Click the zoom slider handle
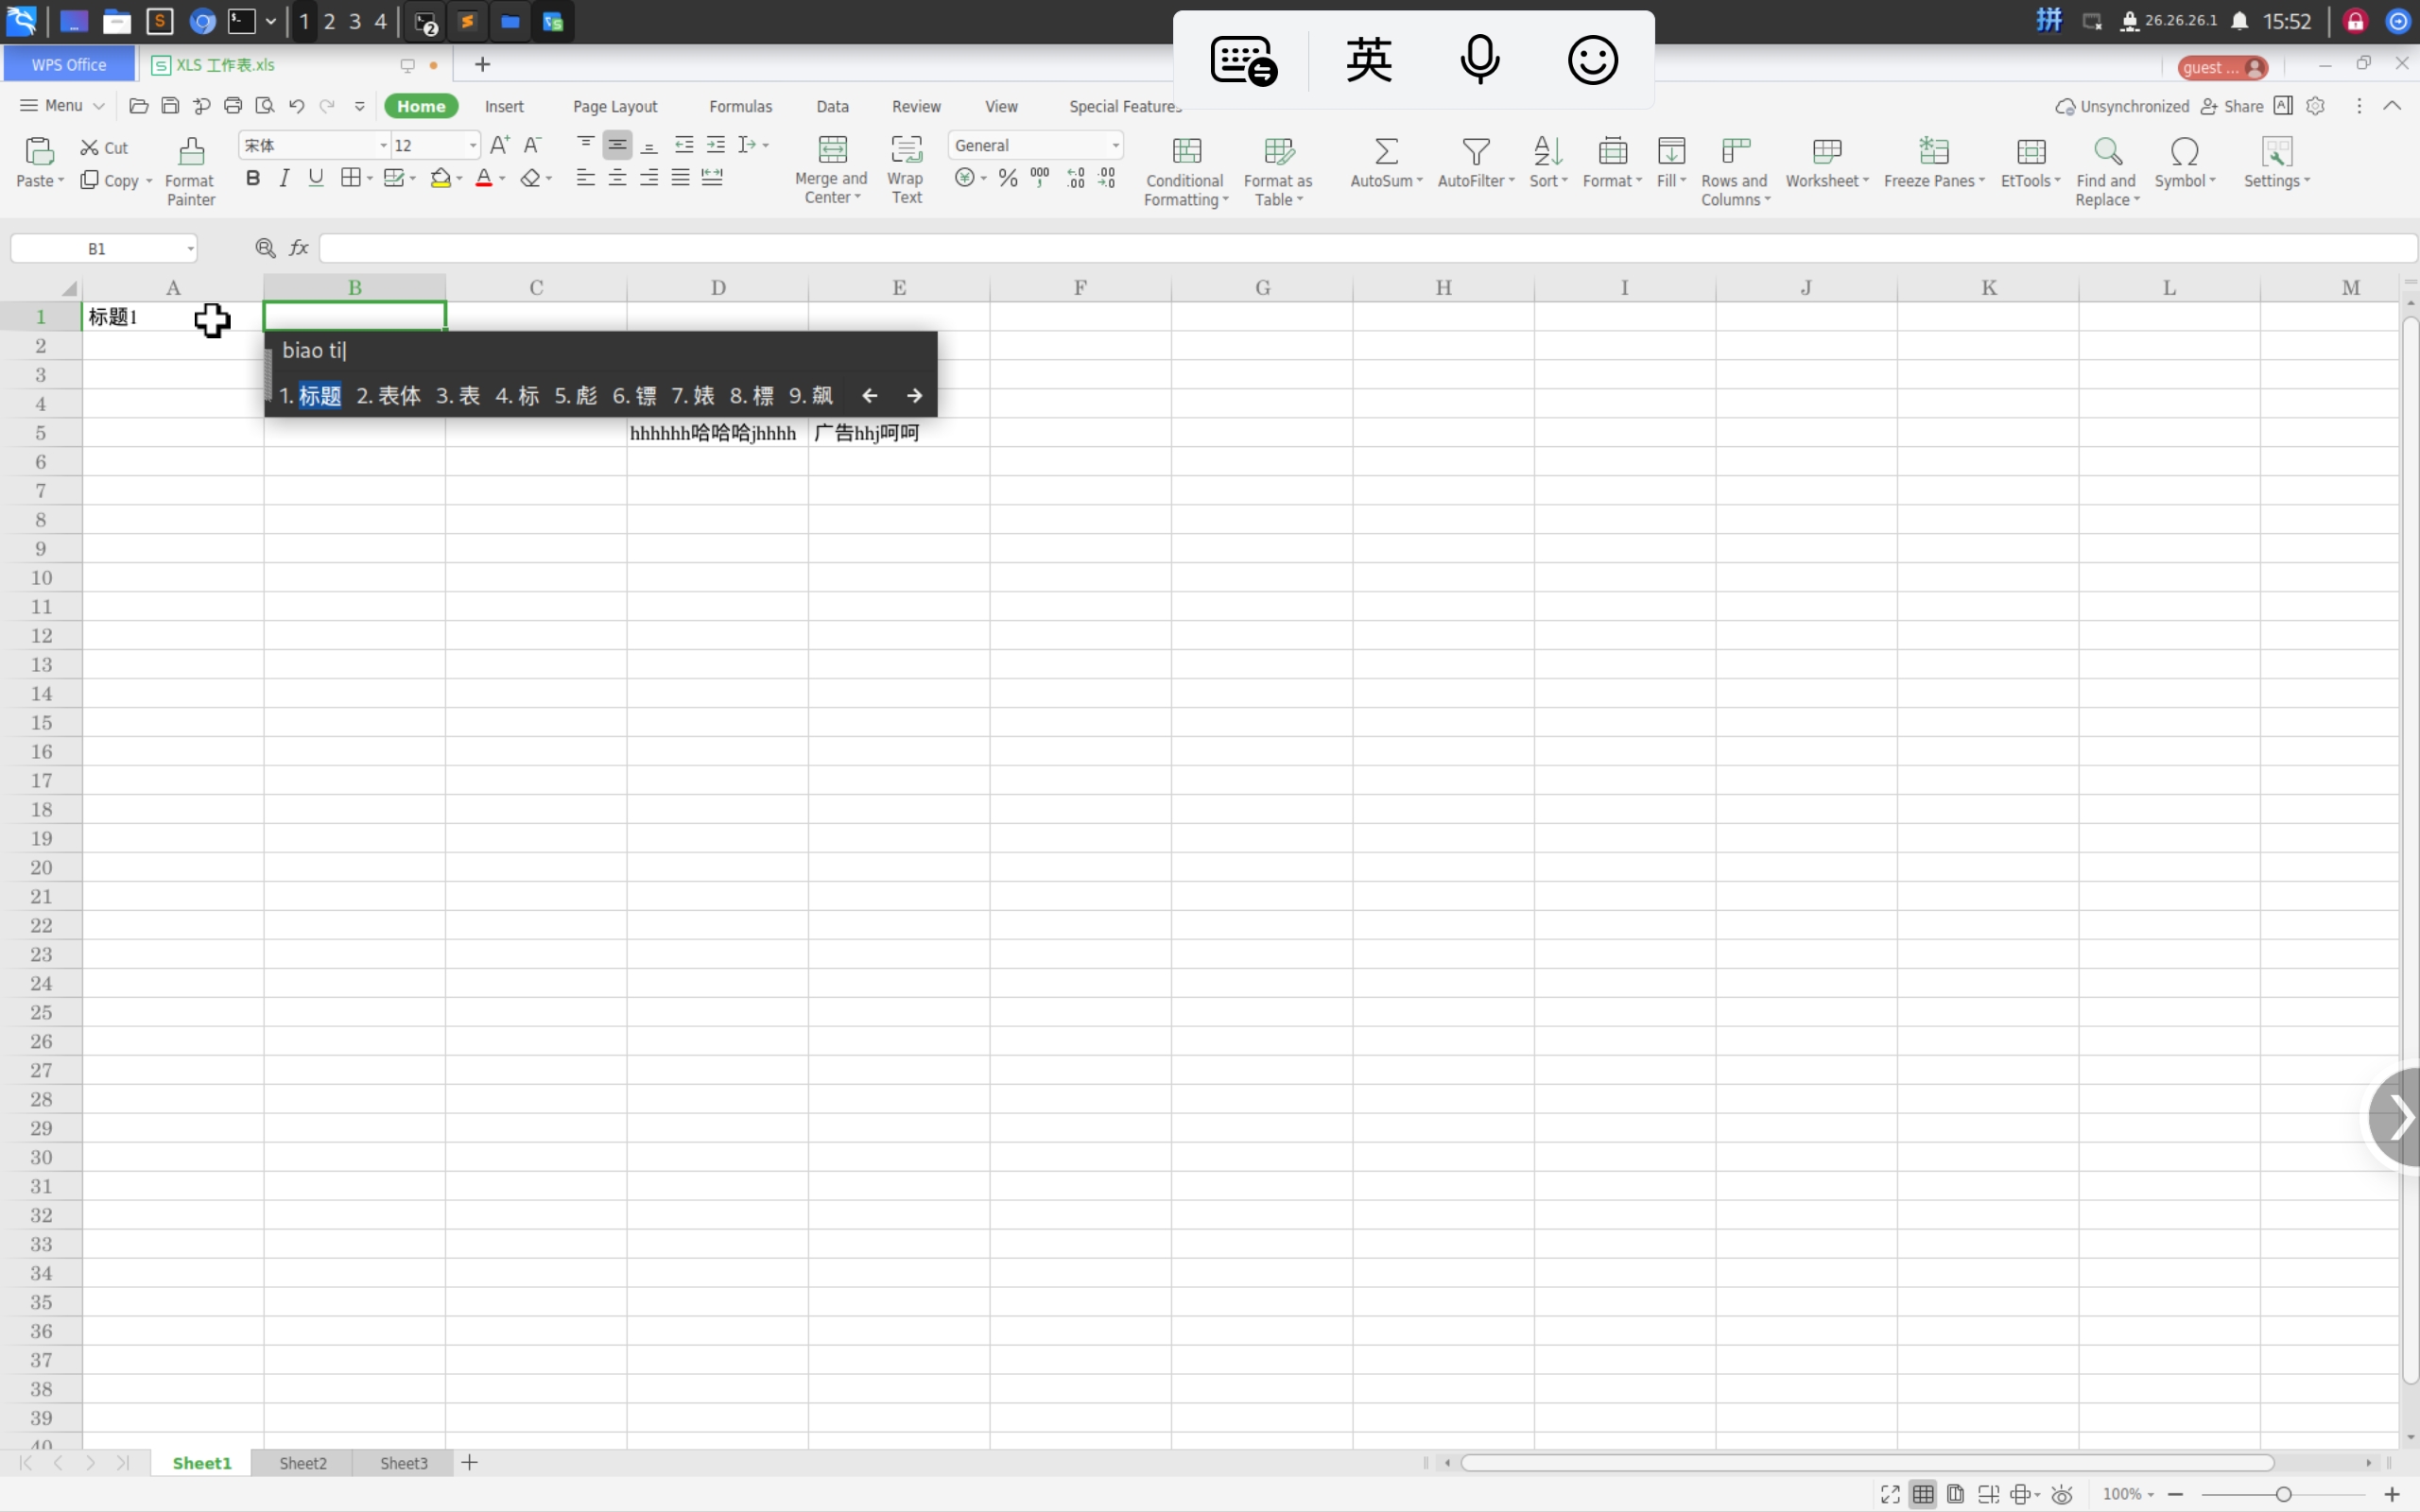The width and height of the screenshot is (2420, 1512). pyautogui.click(x=2283, y=1494)
